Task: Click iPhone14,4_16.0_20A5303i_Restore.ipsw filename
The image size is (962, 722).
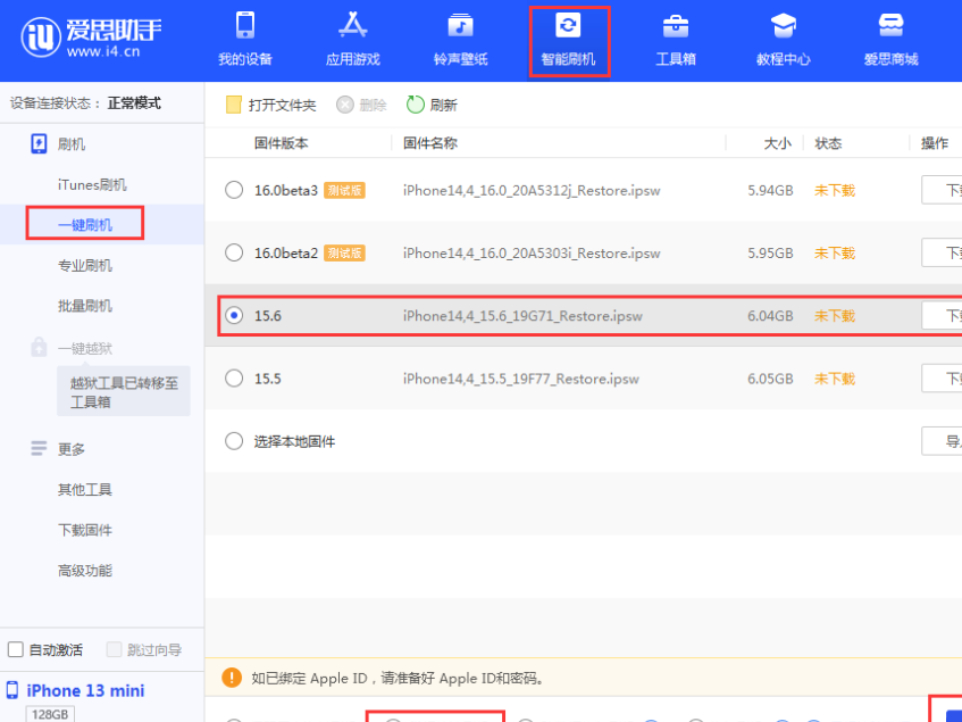Action: pyautogui.click(x=532, y=253)
